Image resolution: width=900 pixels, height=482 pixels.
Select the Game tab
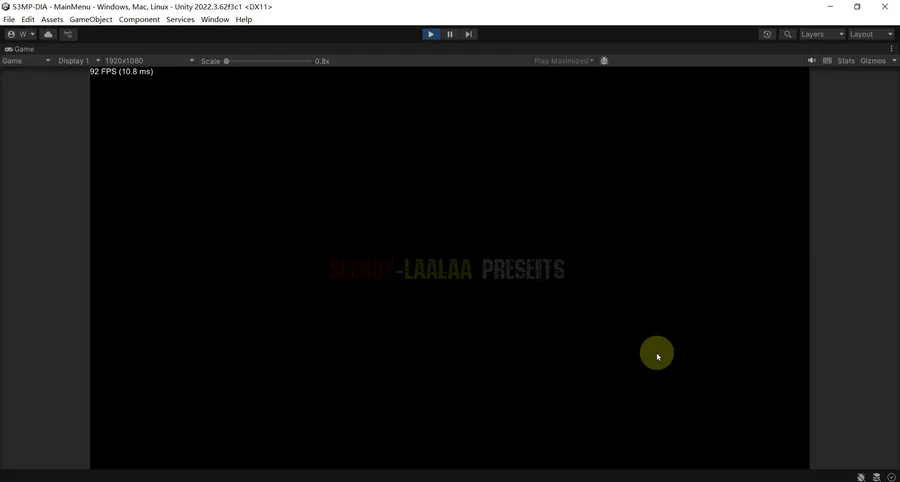(20, 49)
